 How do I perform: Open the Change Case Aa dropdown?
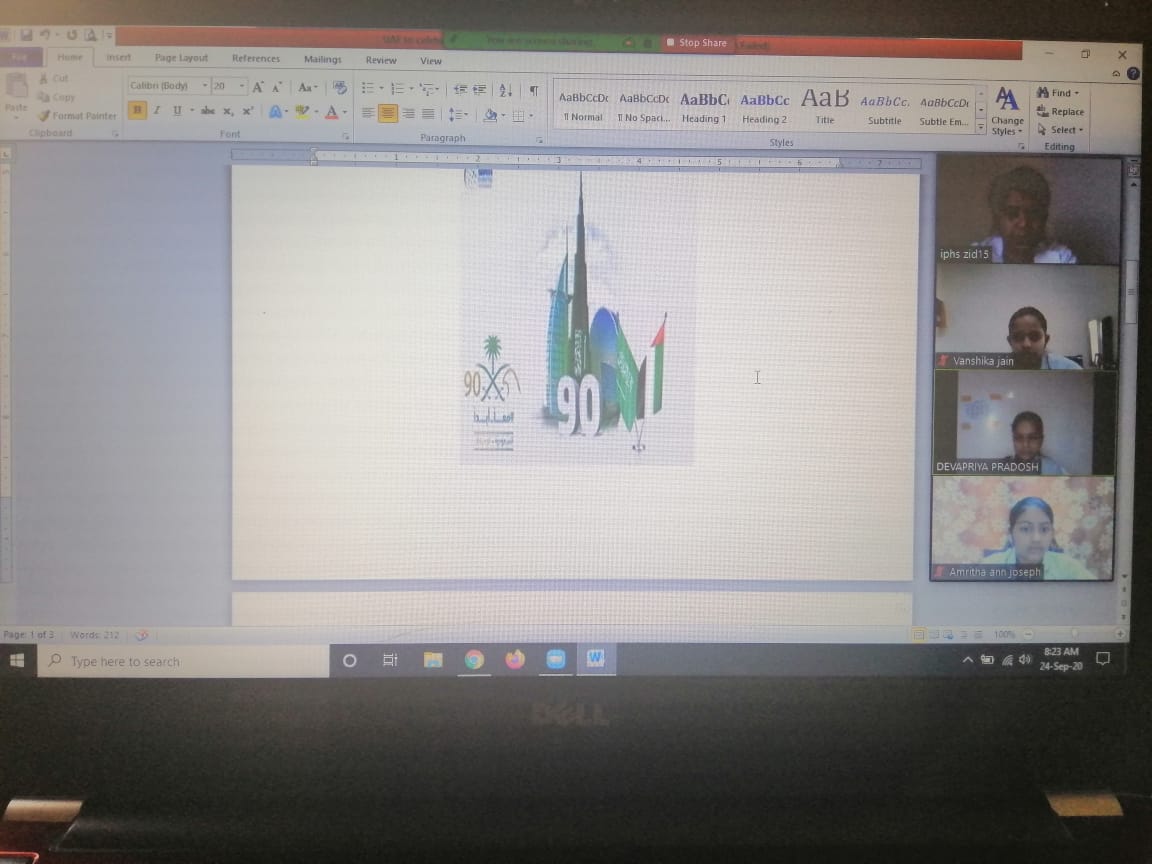pos(308,87)
